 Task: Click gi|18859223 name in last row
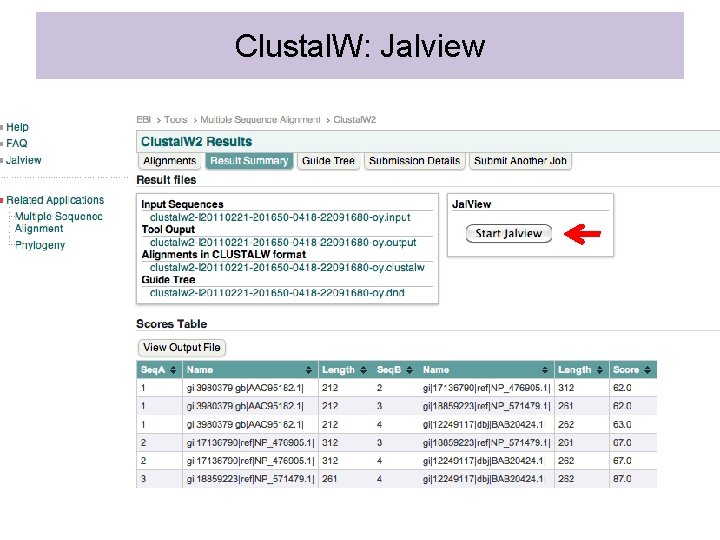250,478
